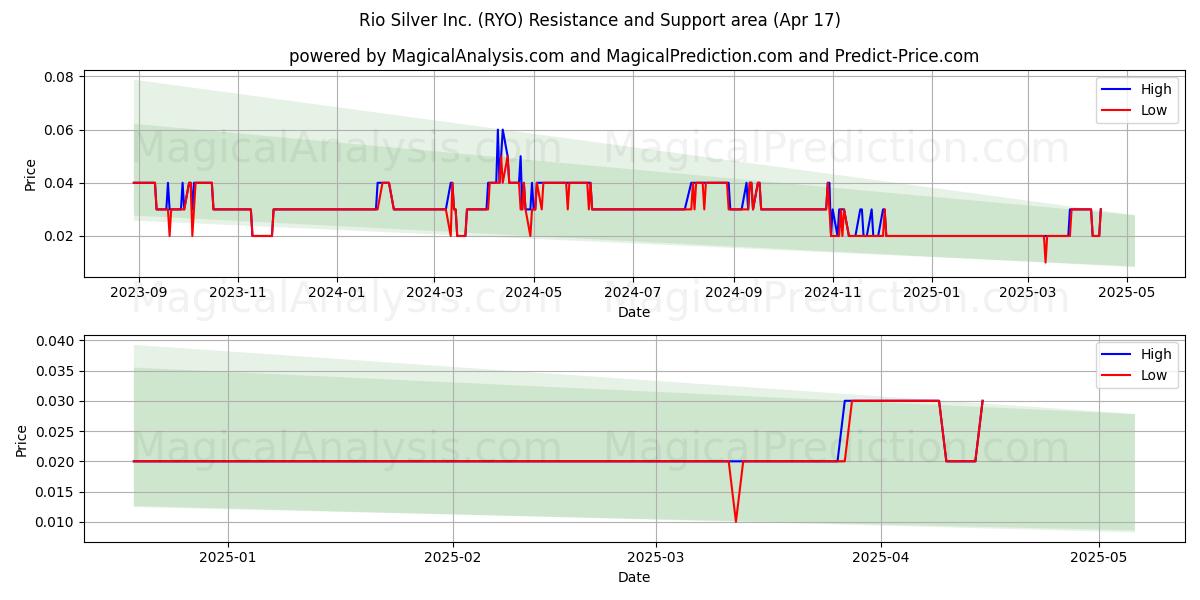1200x600 pixels.
Task: Click the 0.010 y-axis tick label
Action: 56,522
